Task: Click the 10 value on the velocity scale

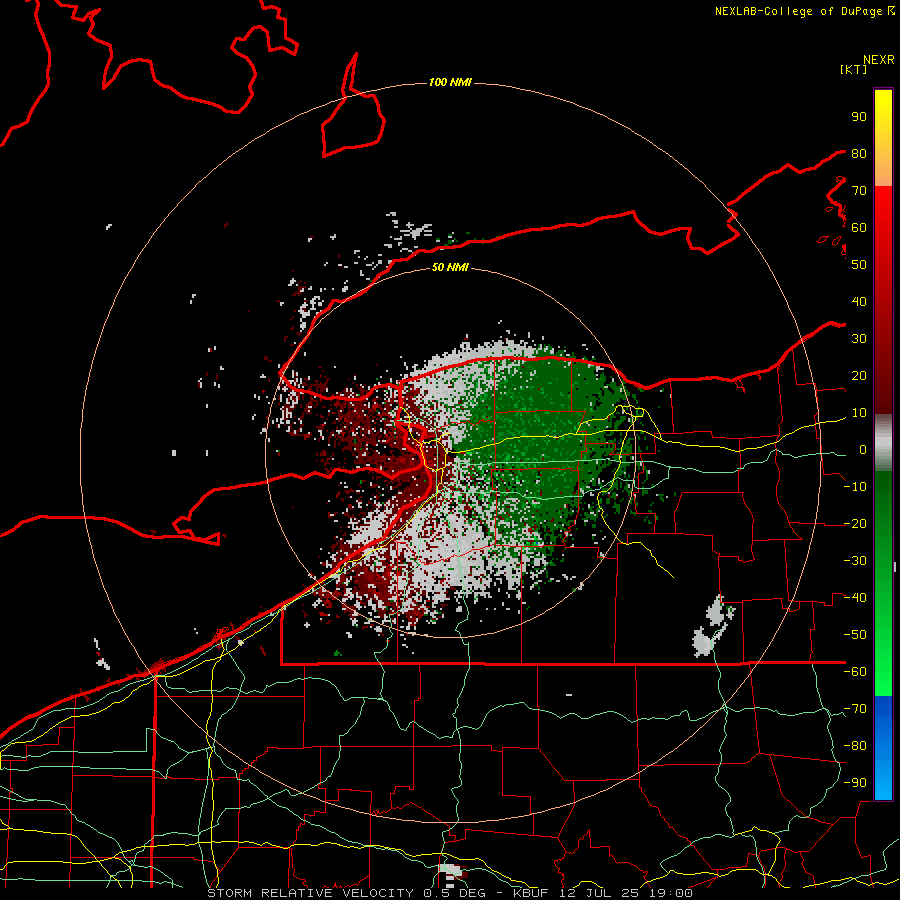Action: (x=859, y=413)
